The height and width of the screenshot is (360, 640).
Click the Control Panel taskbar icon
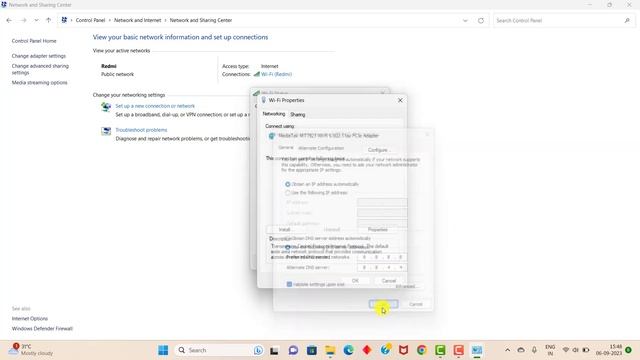tap(477, 350)
